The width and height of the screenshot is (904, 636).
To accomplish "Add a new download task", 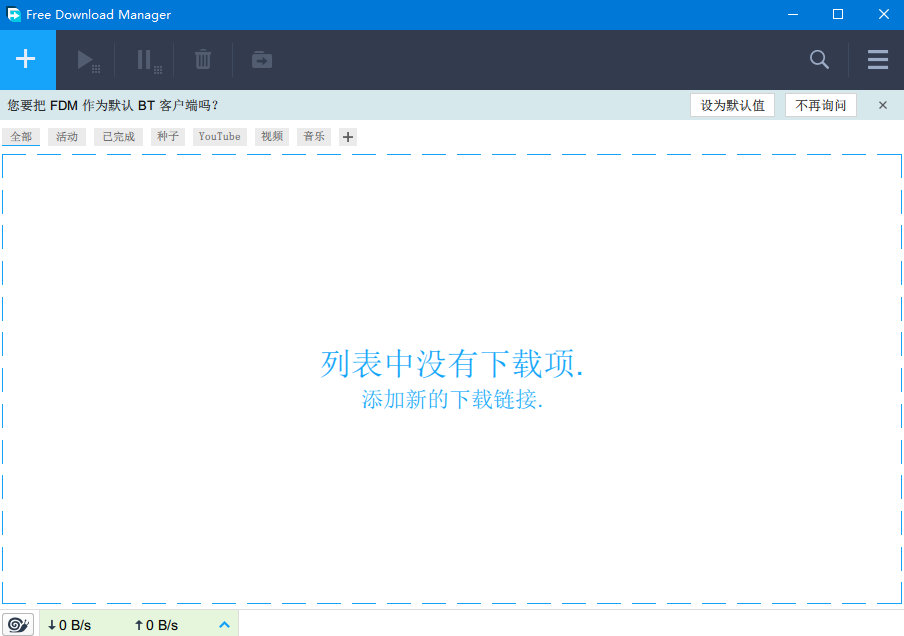I will click(27, 59).
